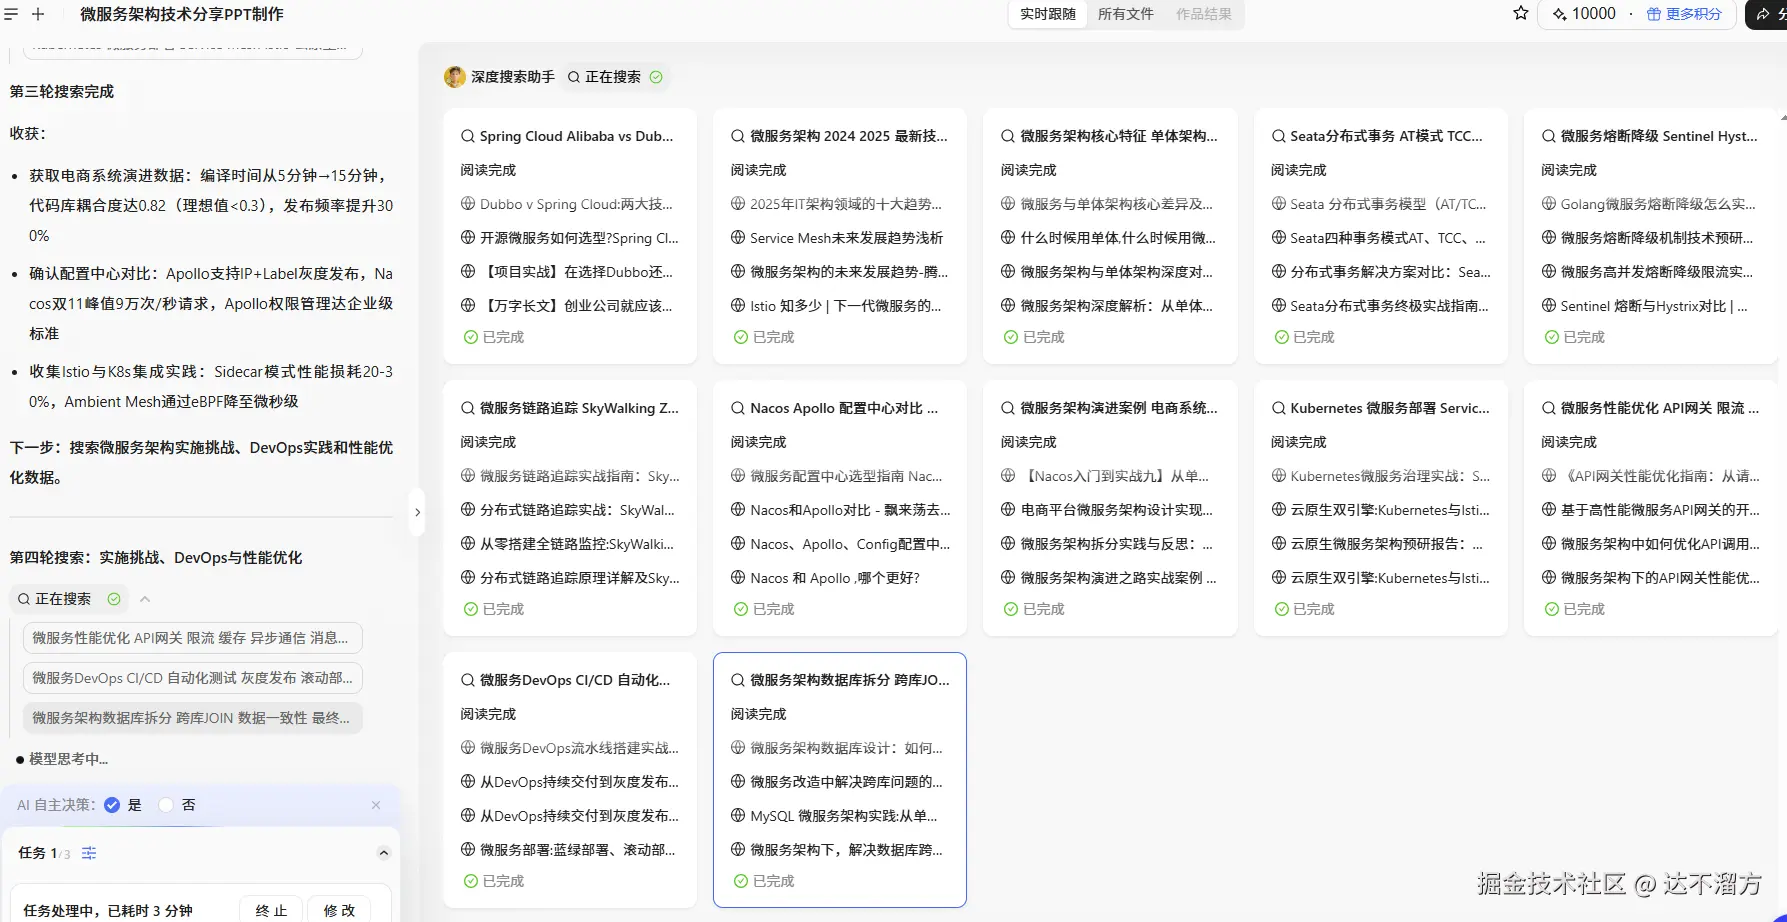Open the link 《API网关性能优化指南
This screenshot has height=922, width=1787.
1660,476
